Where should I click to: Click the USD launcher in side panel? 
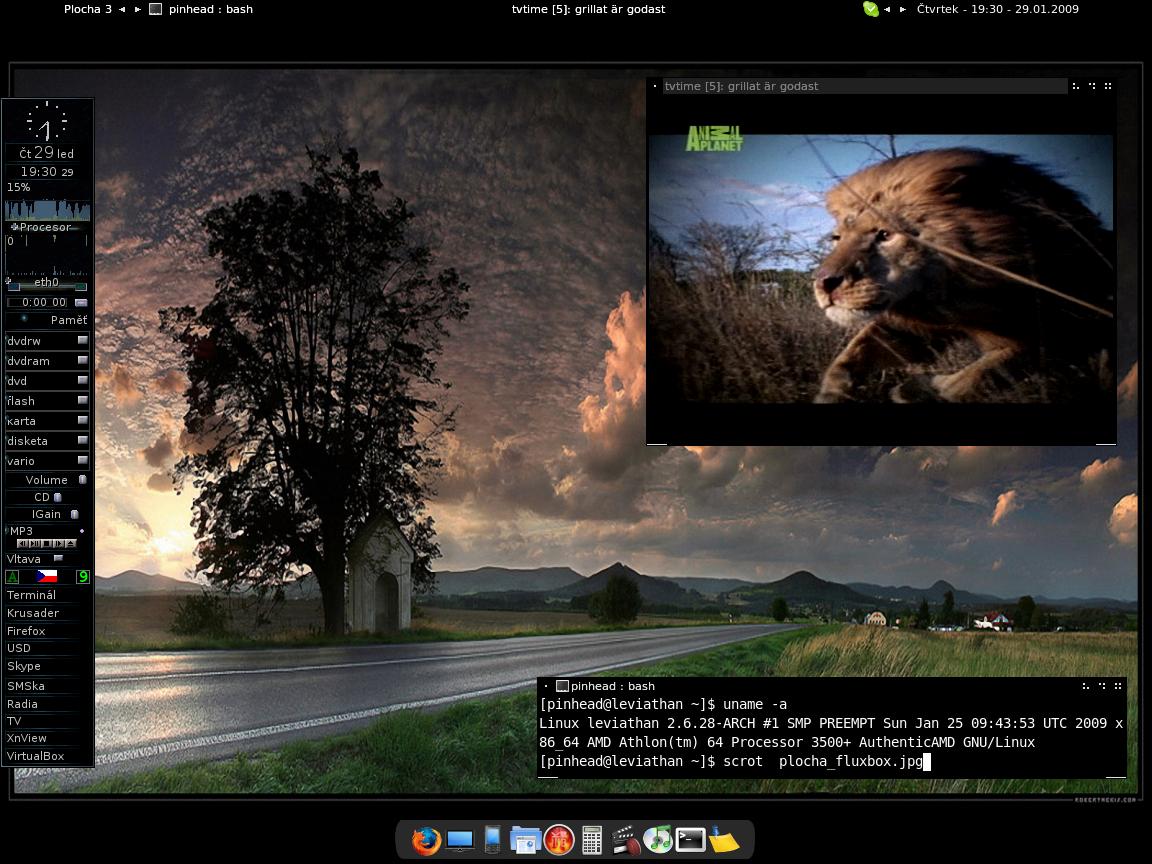pyautogui.click(x=19, y=648)
